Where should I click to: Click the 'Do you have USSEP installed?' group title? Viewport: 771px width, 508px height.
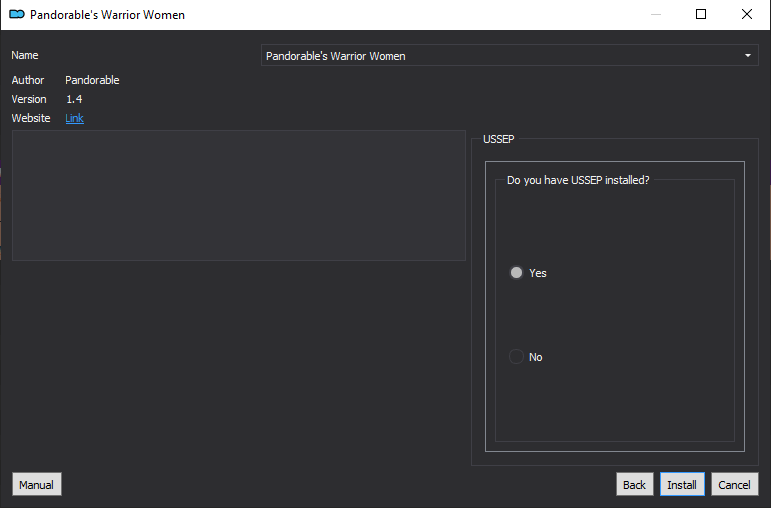[578, 180]
